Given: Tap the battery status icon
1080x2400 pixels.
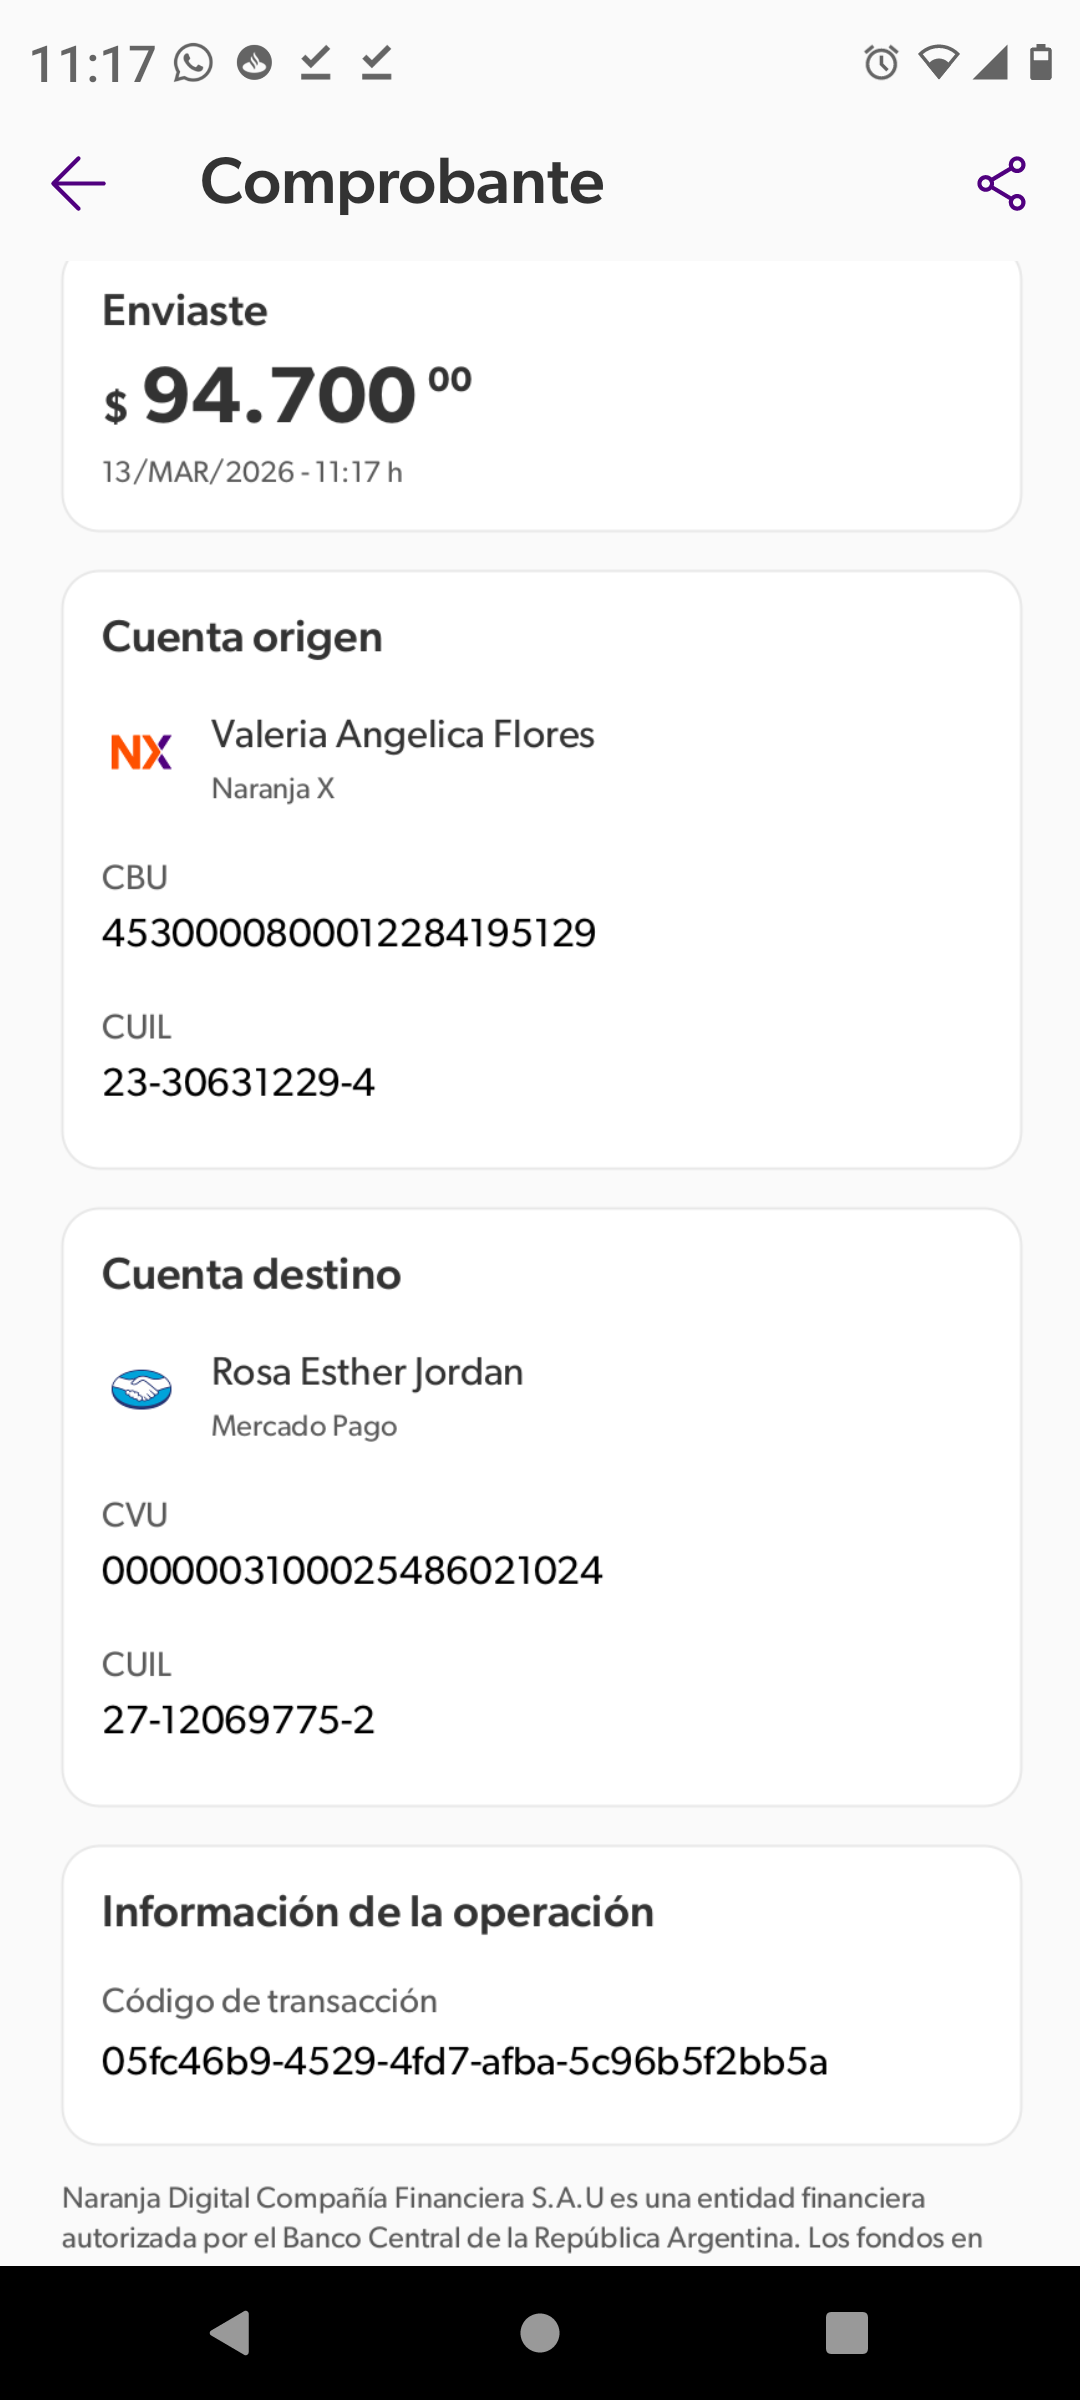Looking at the screenshot, I should coord(1041,63).
